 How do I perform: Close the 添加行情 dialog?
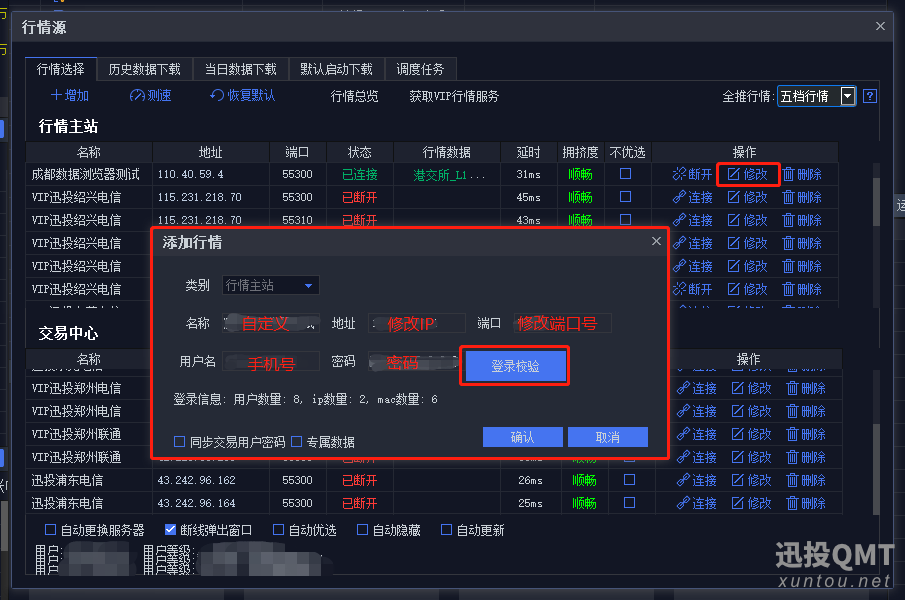click(656, 241)
